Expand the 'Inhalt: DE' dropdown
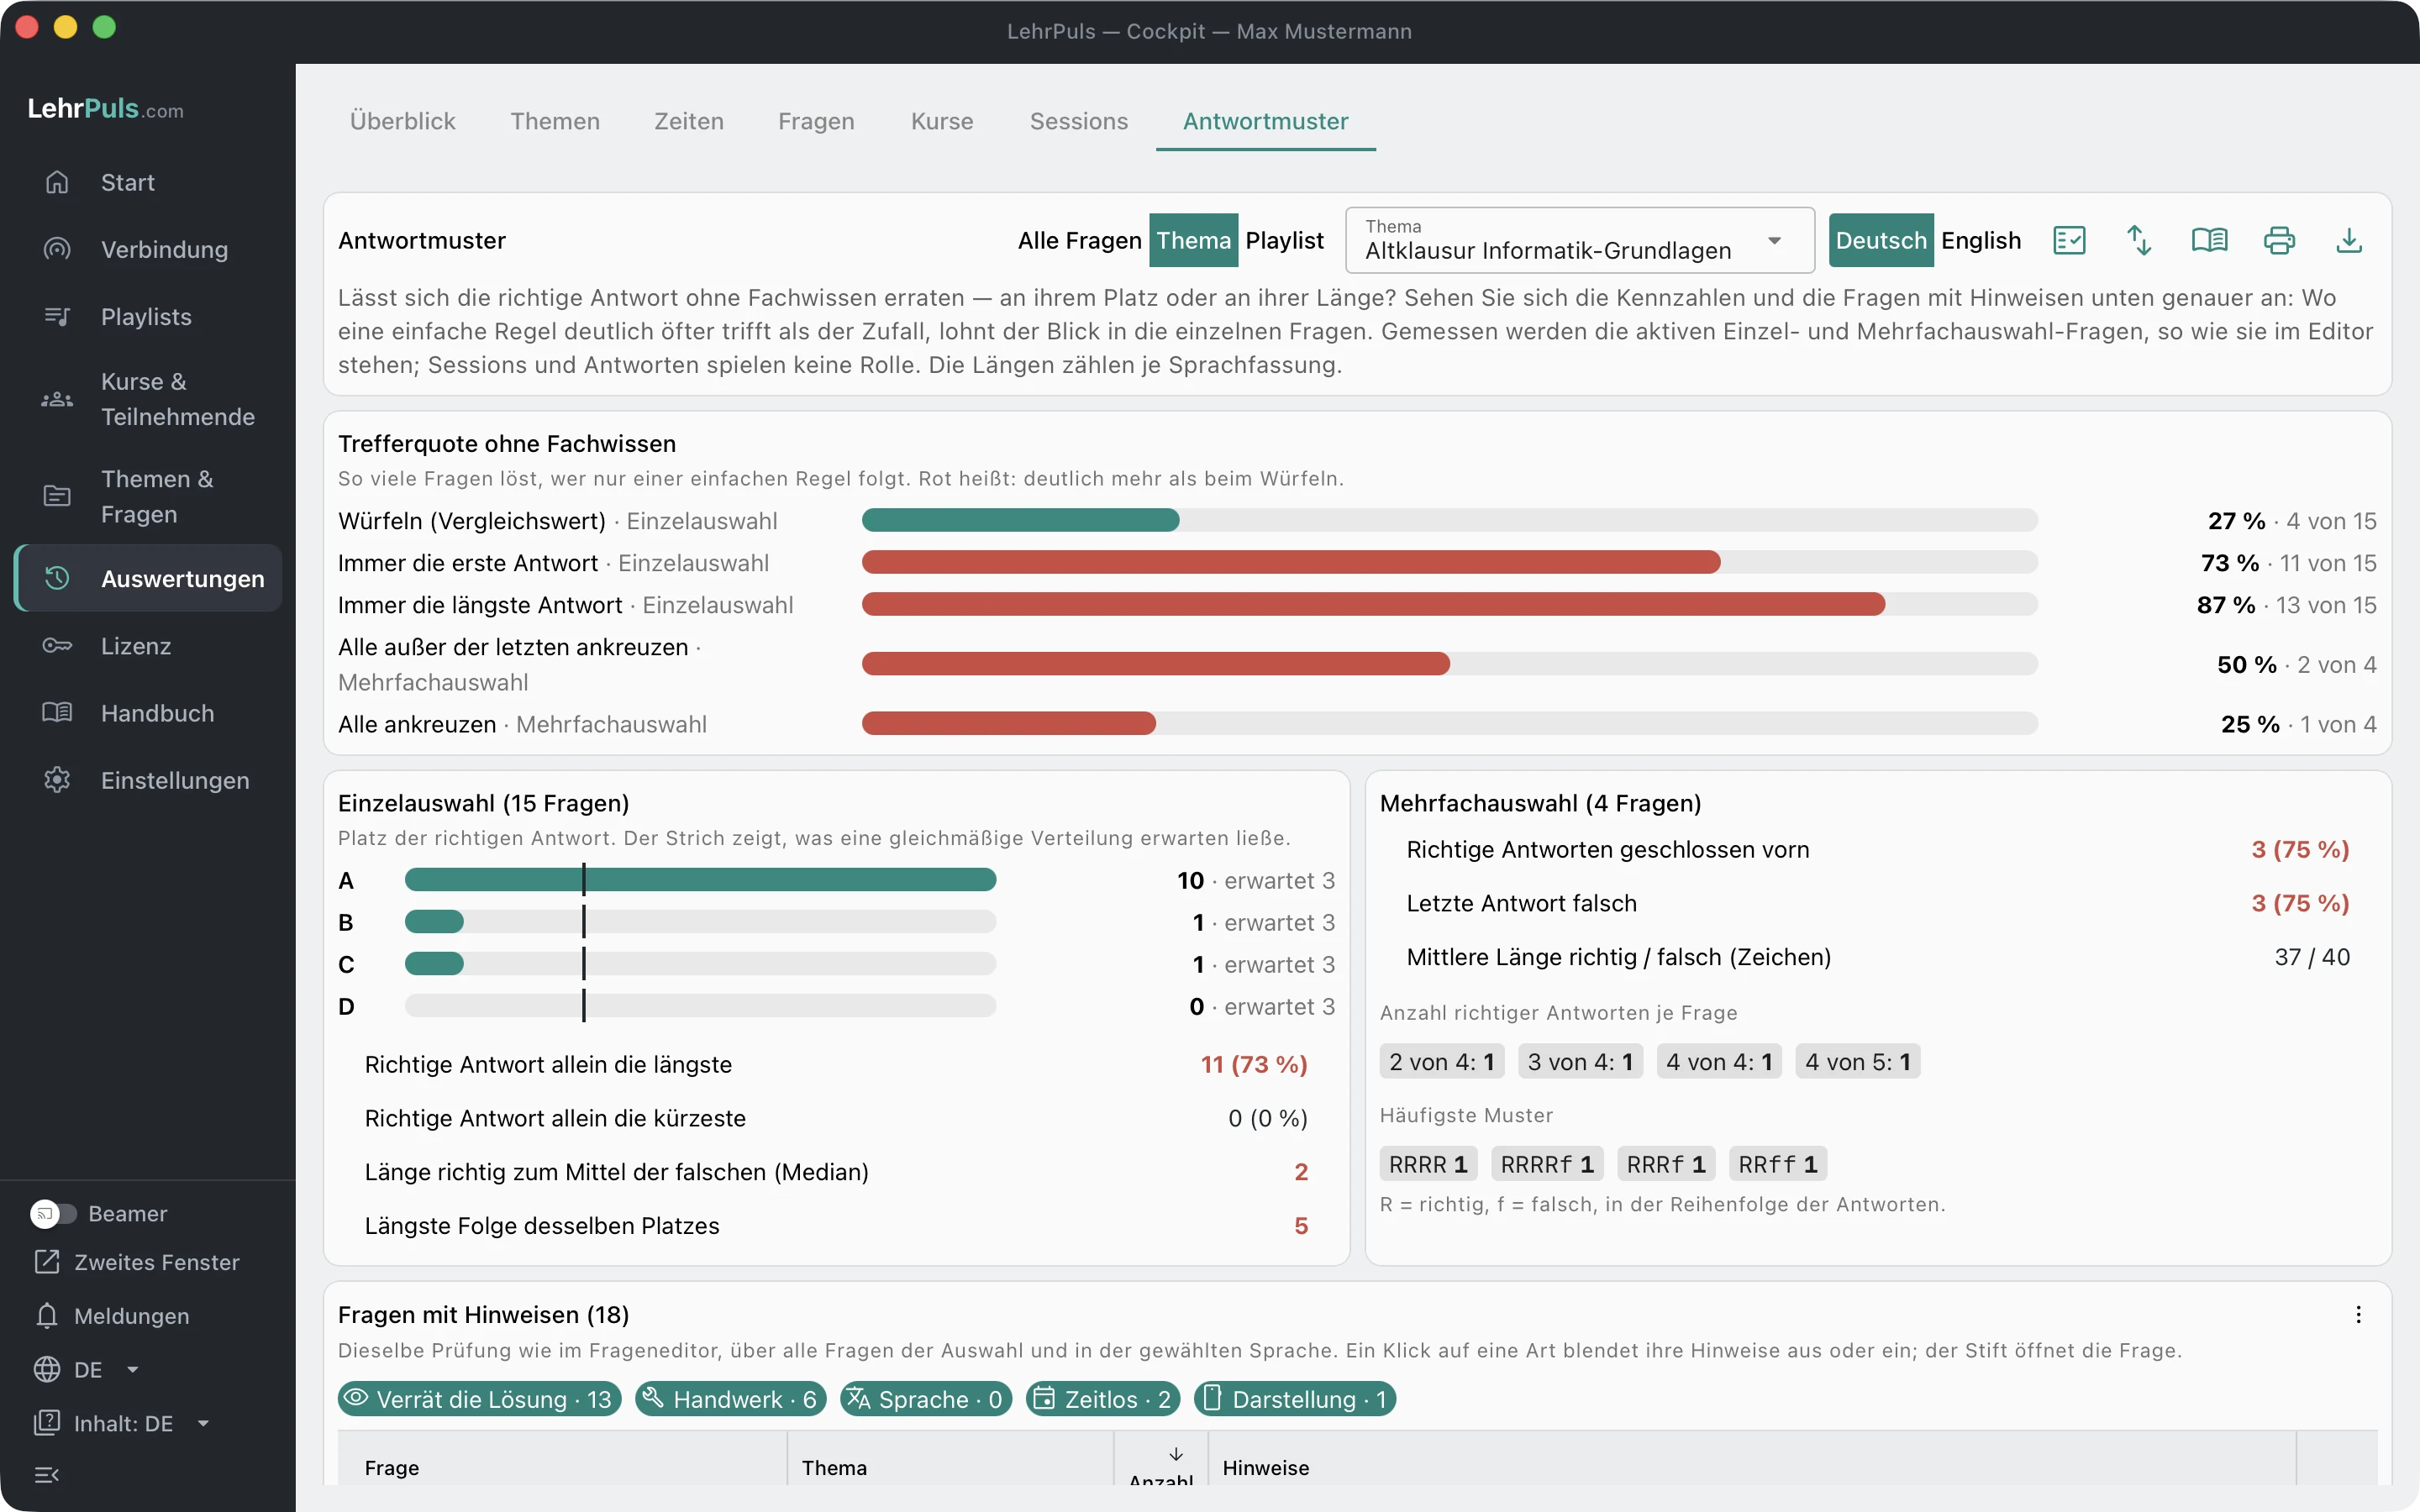This screenshot has height=1512, width=2420. click(122, 1423)
